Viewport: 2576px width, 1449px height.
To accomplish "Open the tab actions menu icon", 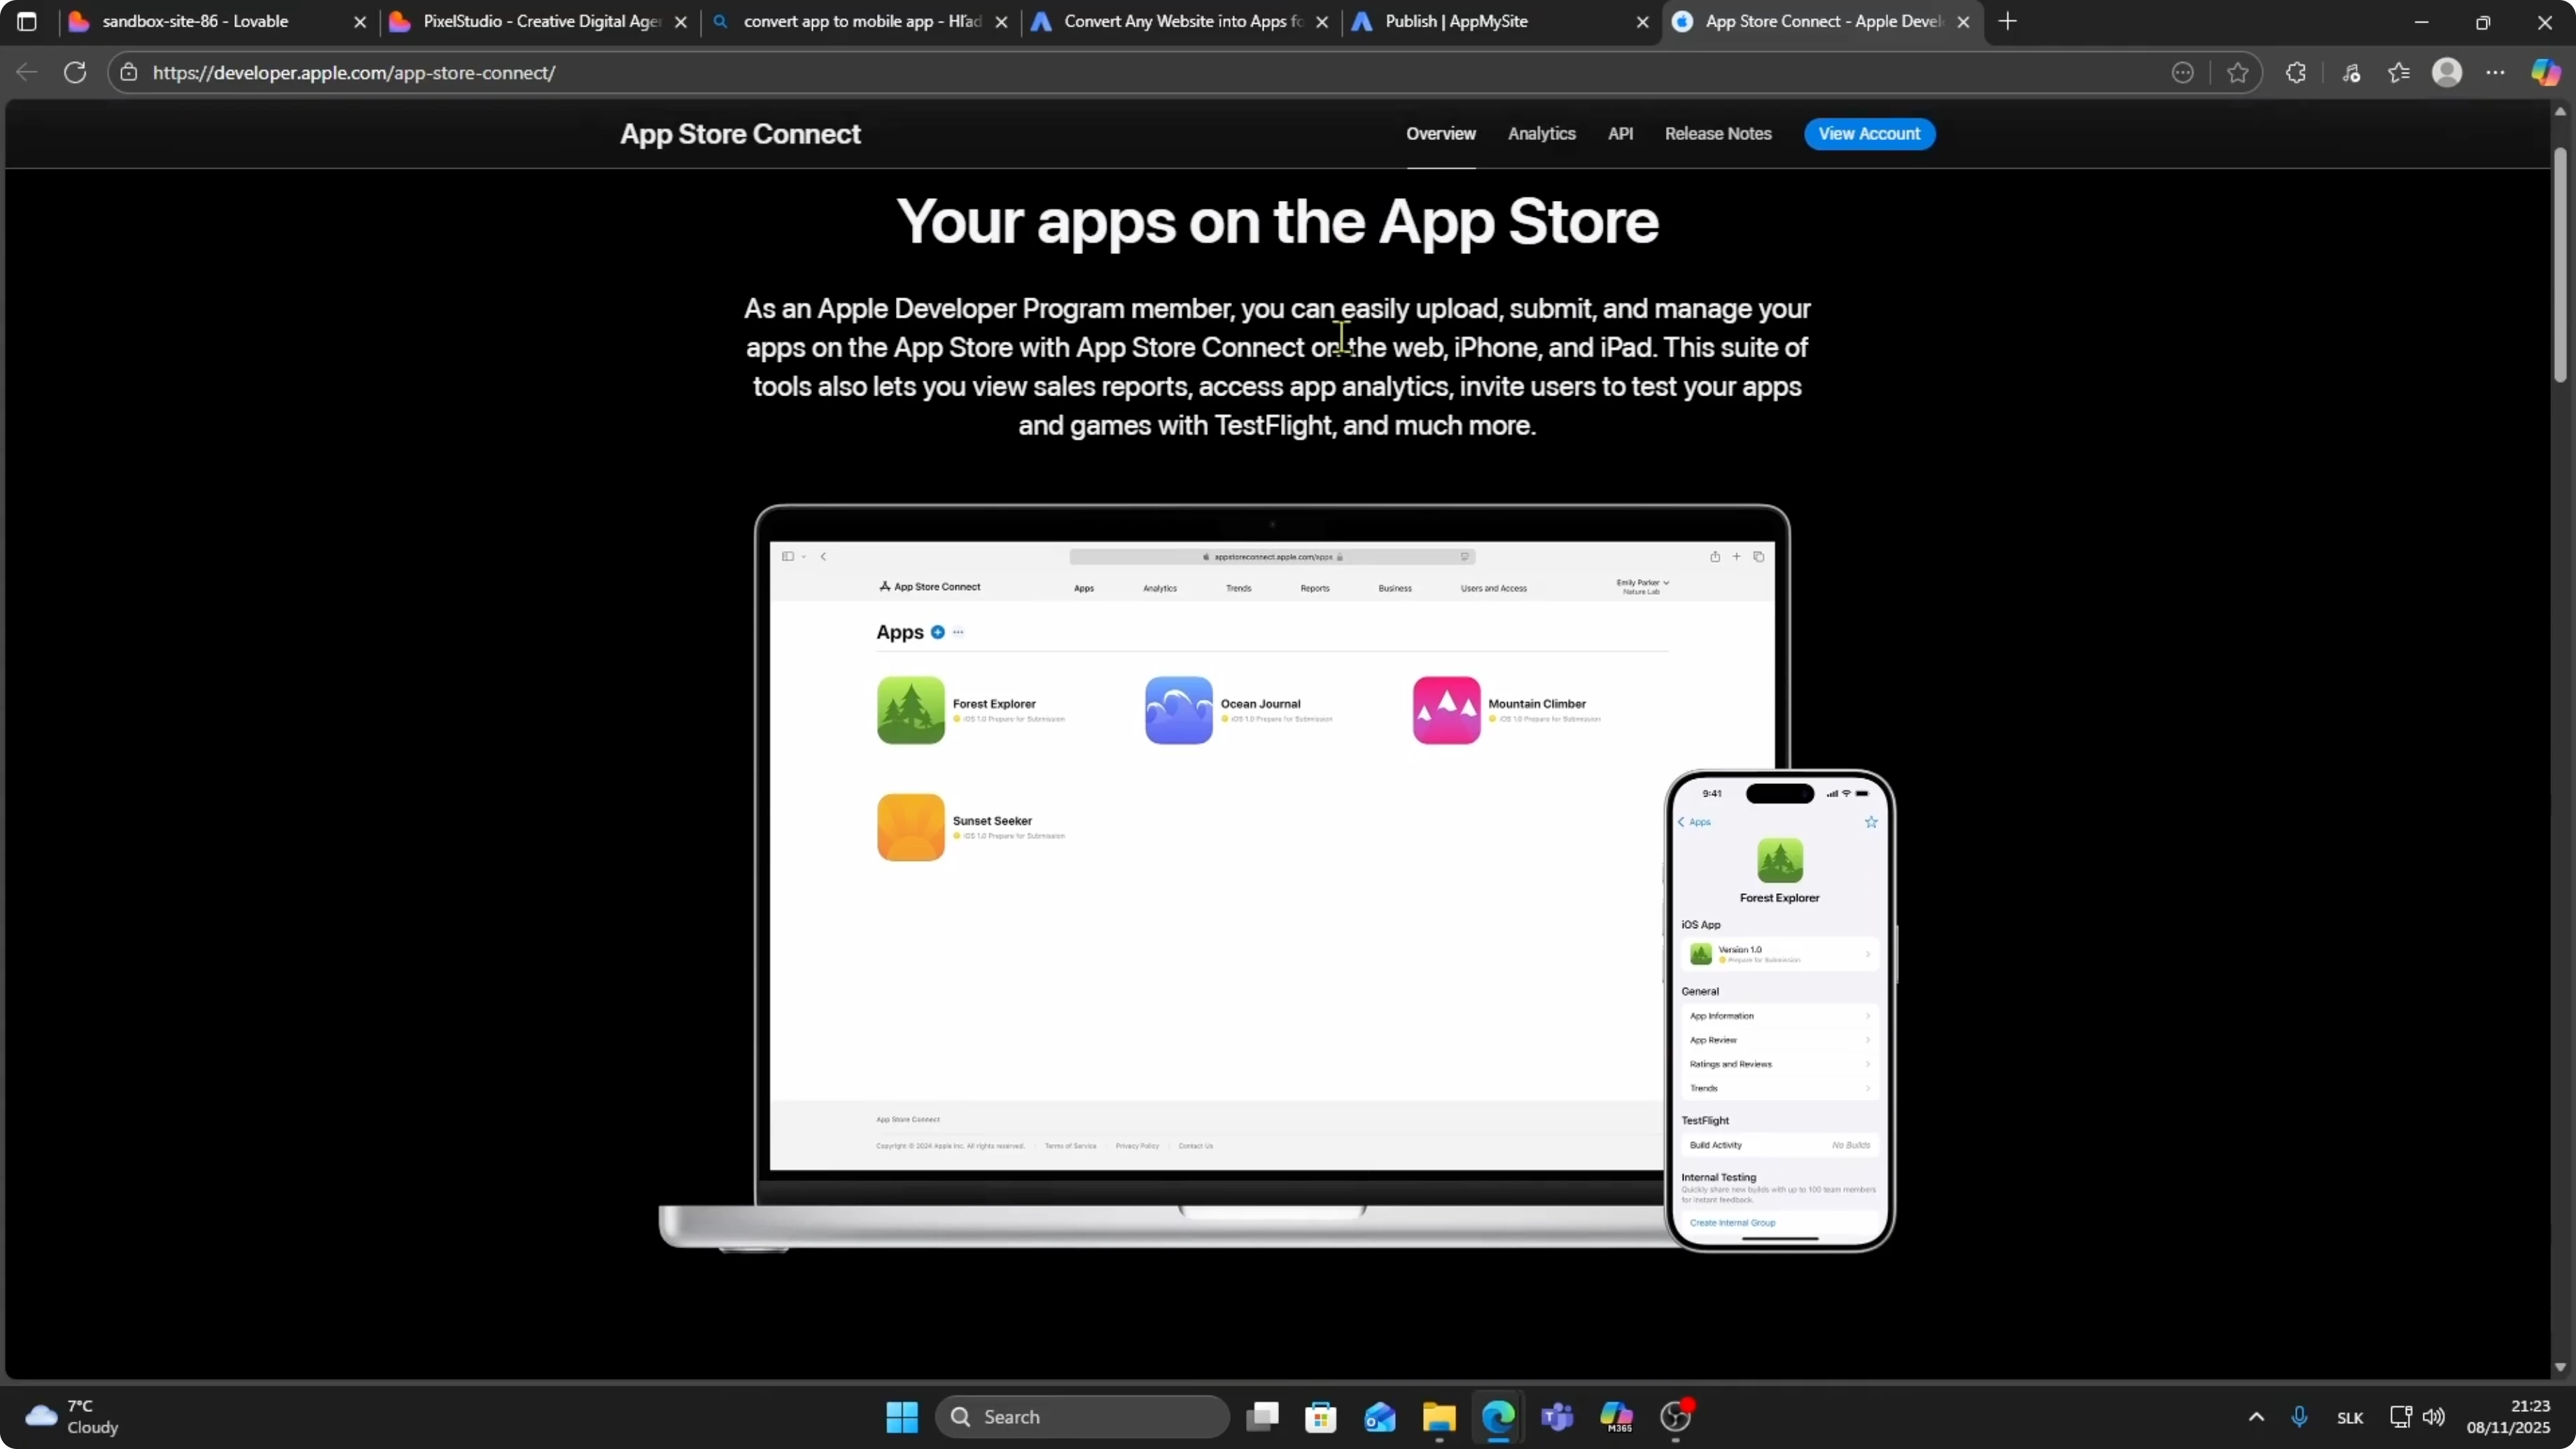I will (x=27, y=21).
